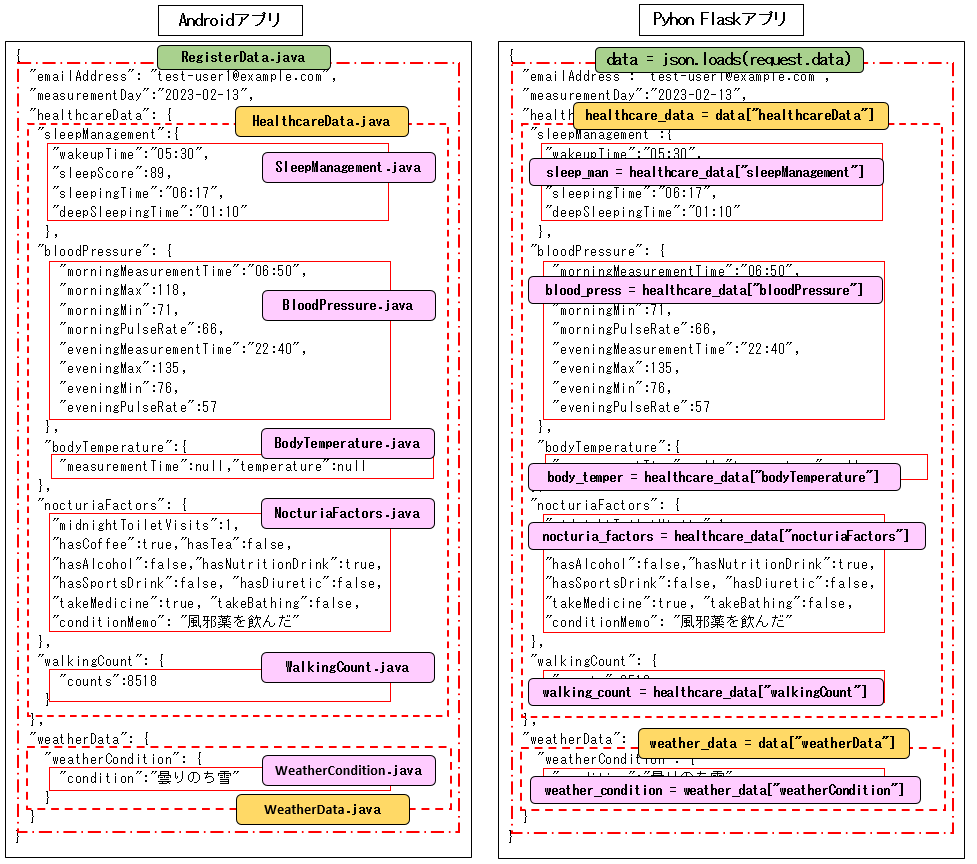Click "bloodPressure": { key in Flask panel
977x864 pixels.
pos(599,251)
